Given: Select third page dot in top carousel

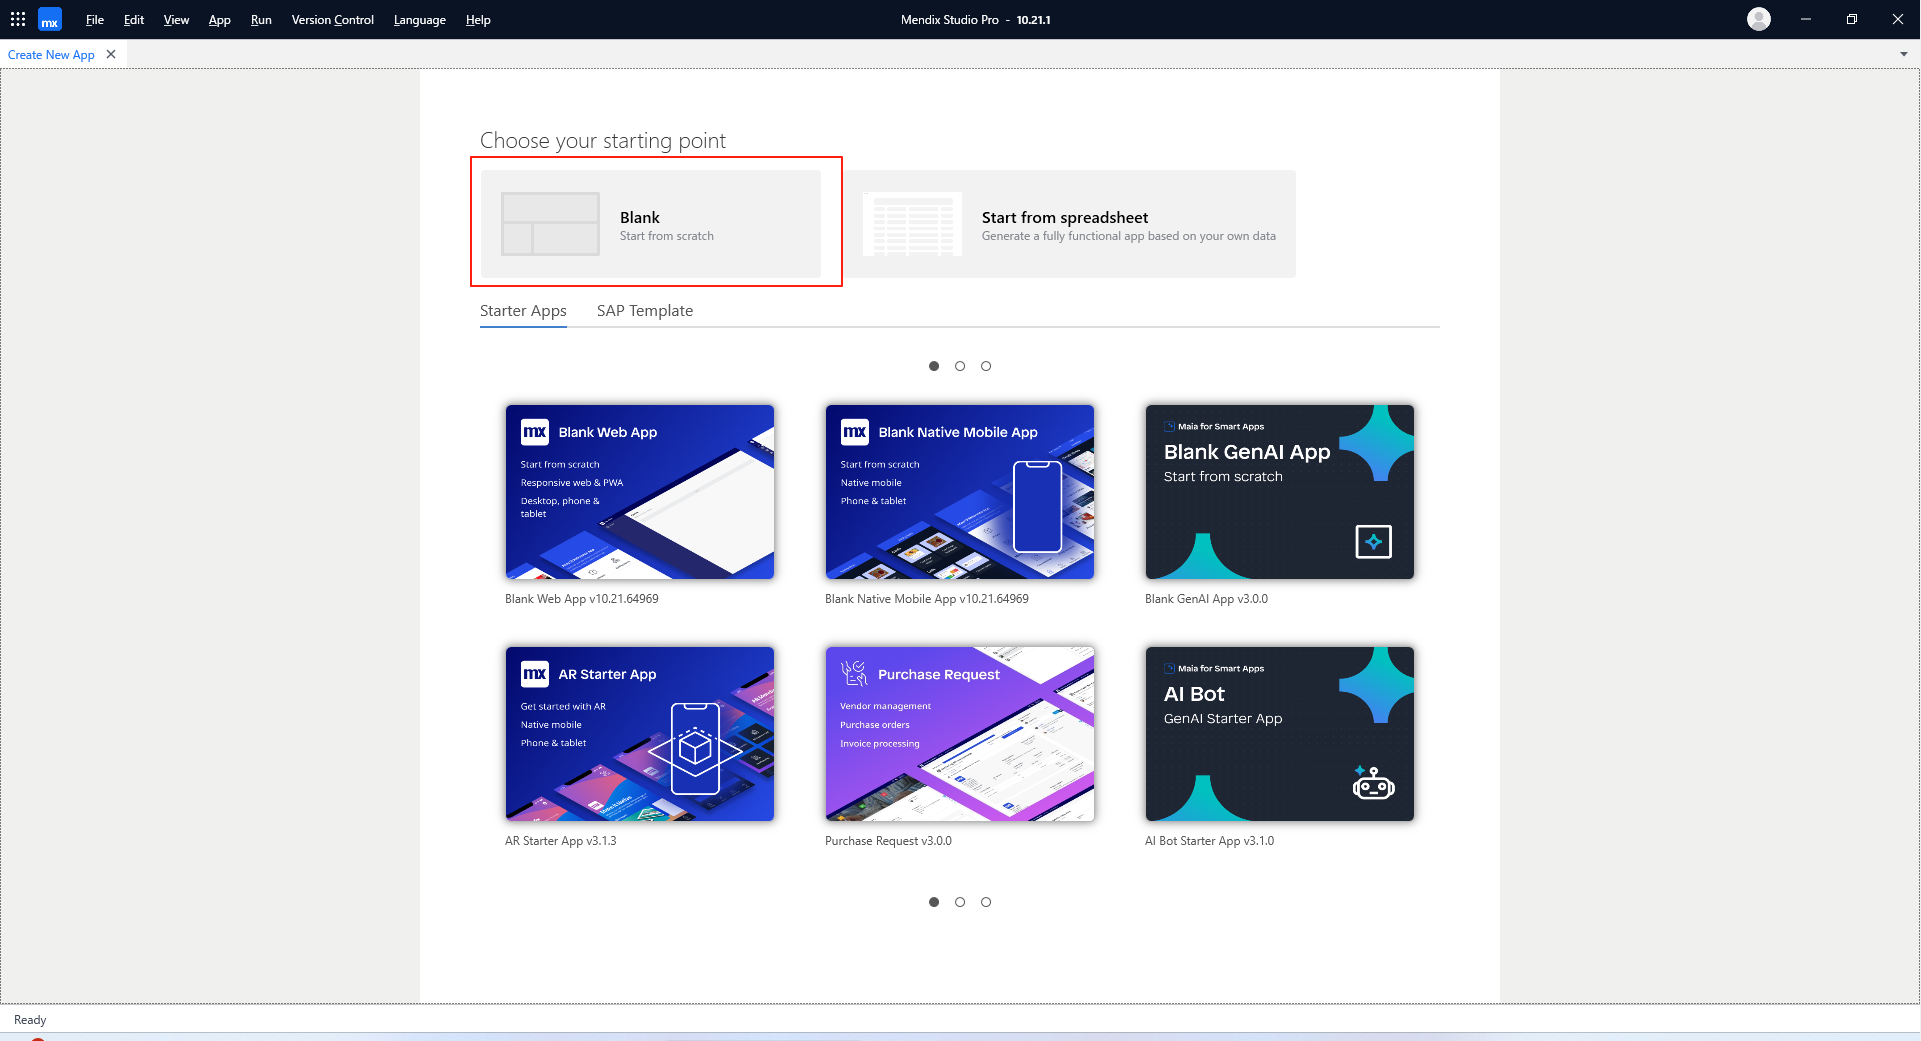Looking at the screenshot, I should (x=986, y=366).
